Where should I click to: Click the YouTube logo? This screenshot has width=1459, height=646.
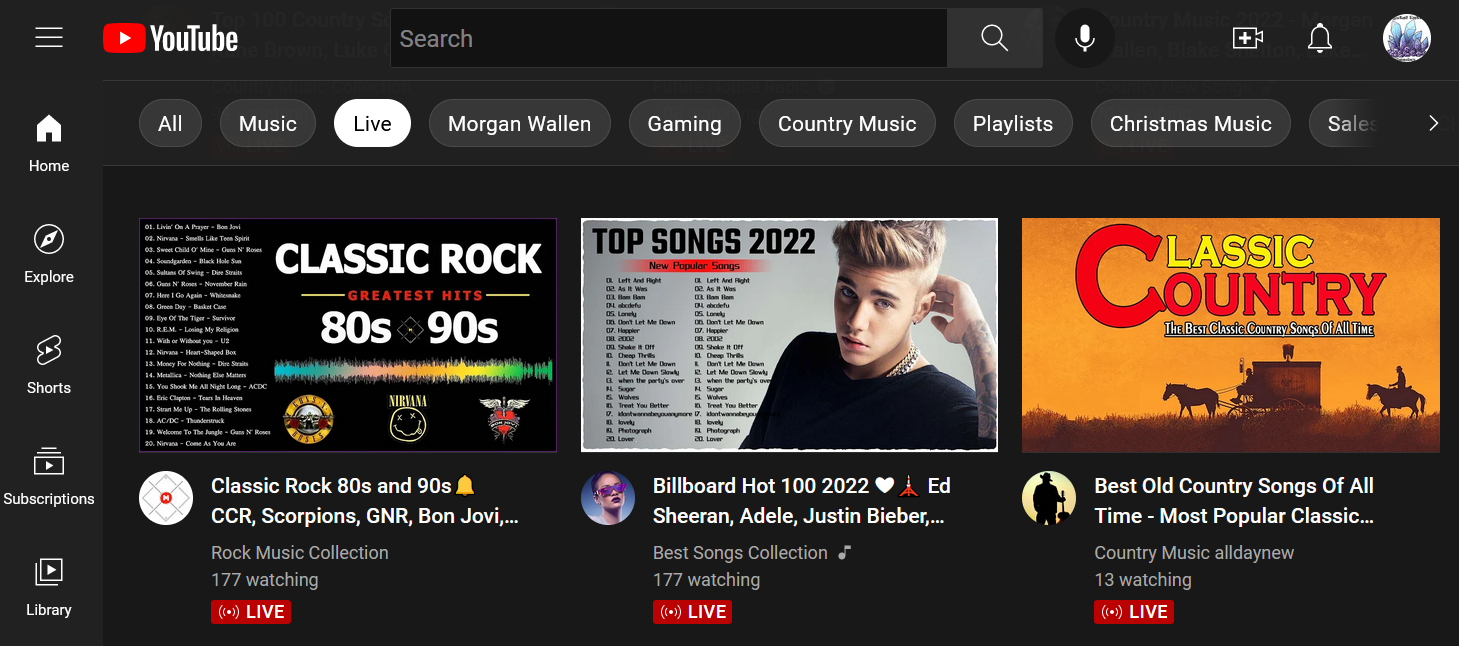(x=171, y=39)
